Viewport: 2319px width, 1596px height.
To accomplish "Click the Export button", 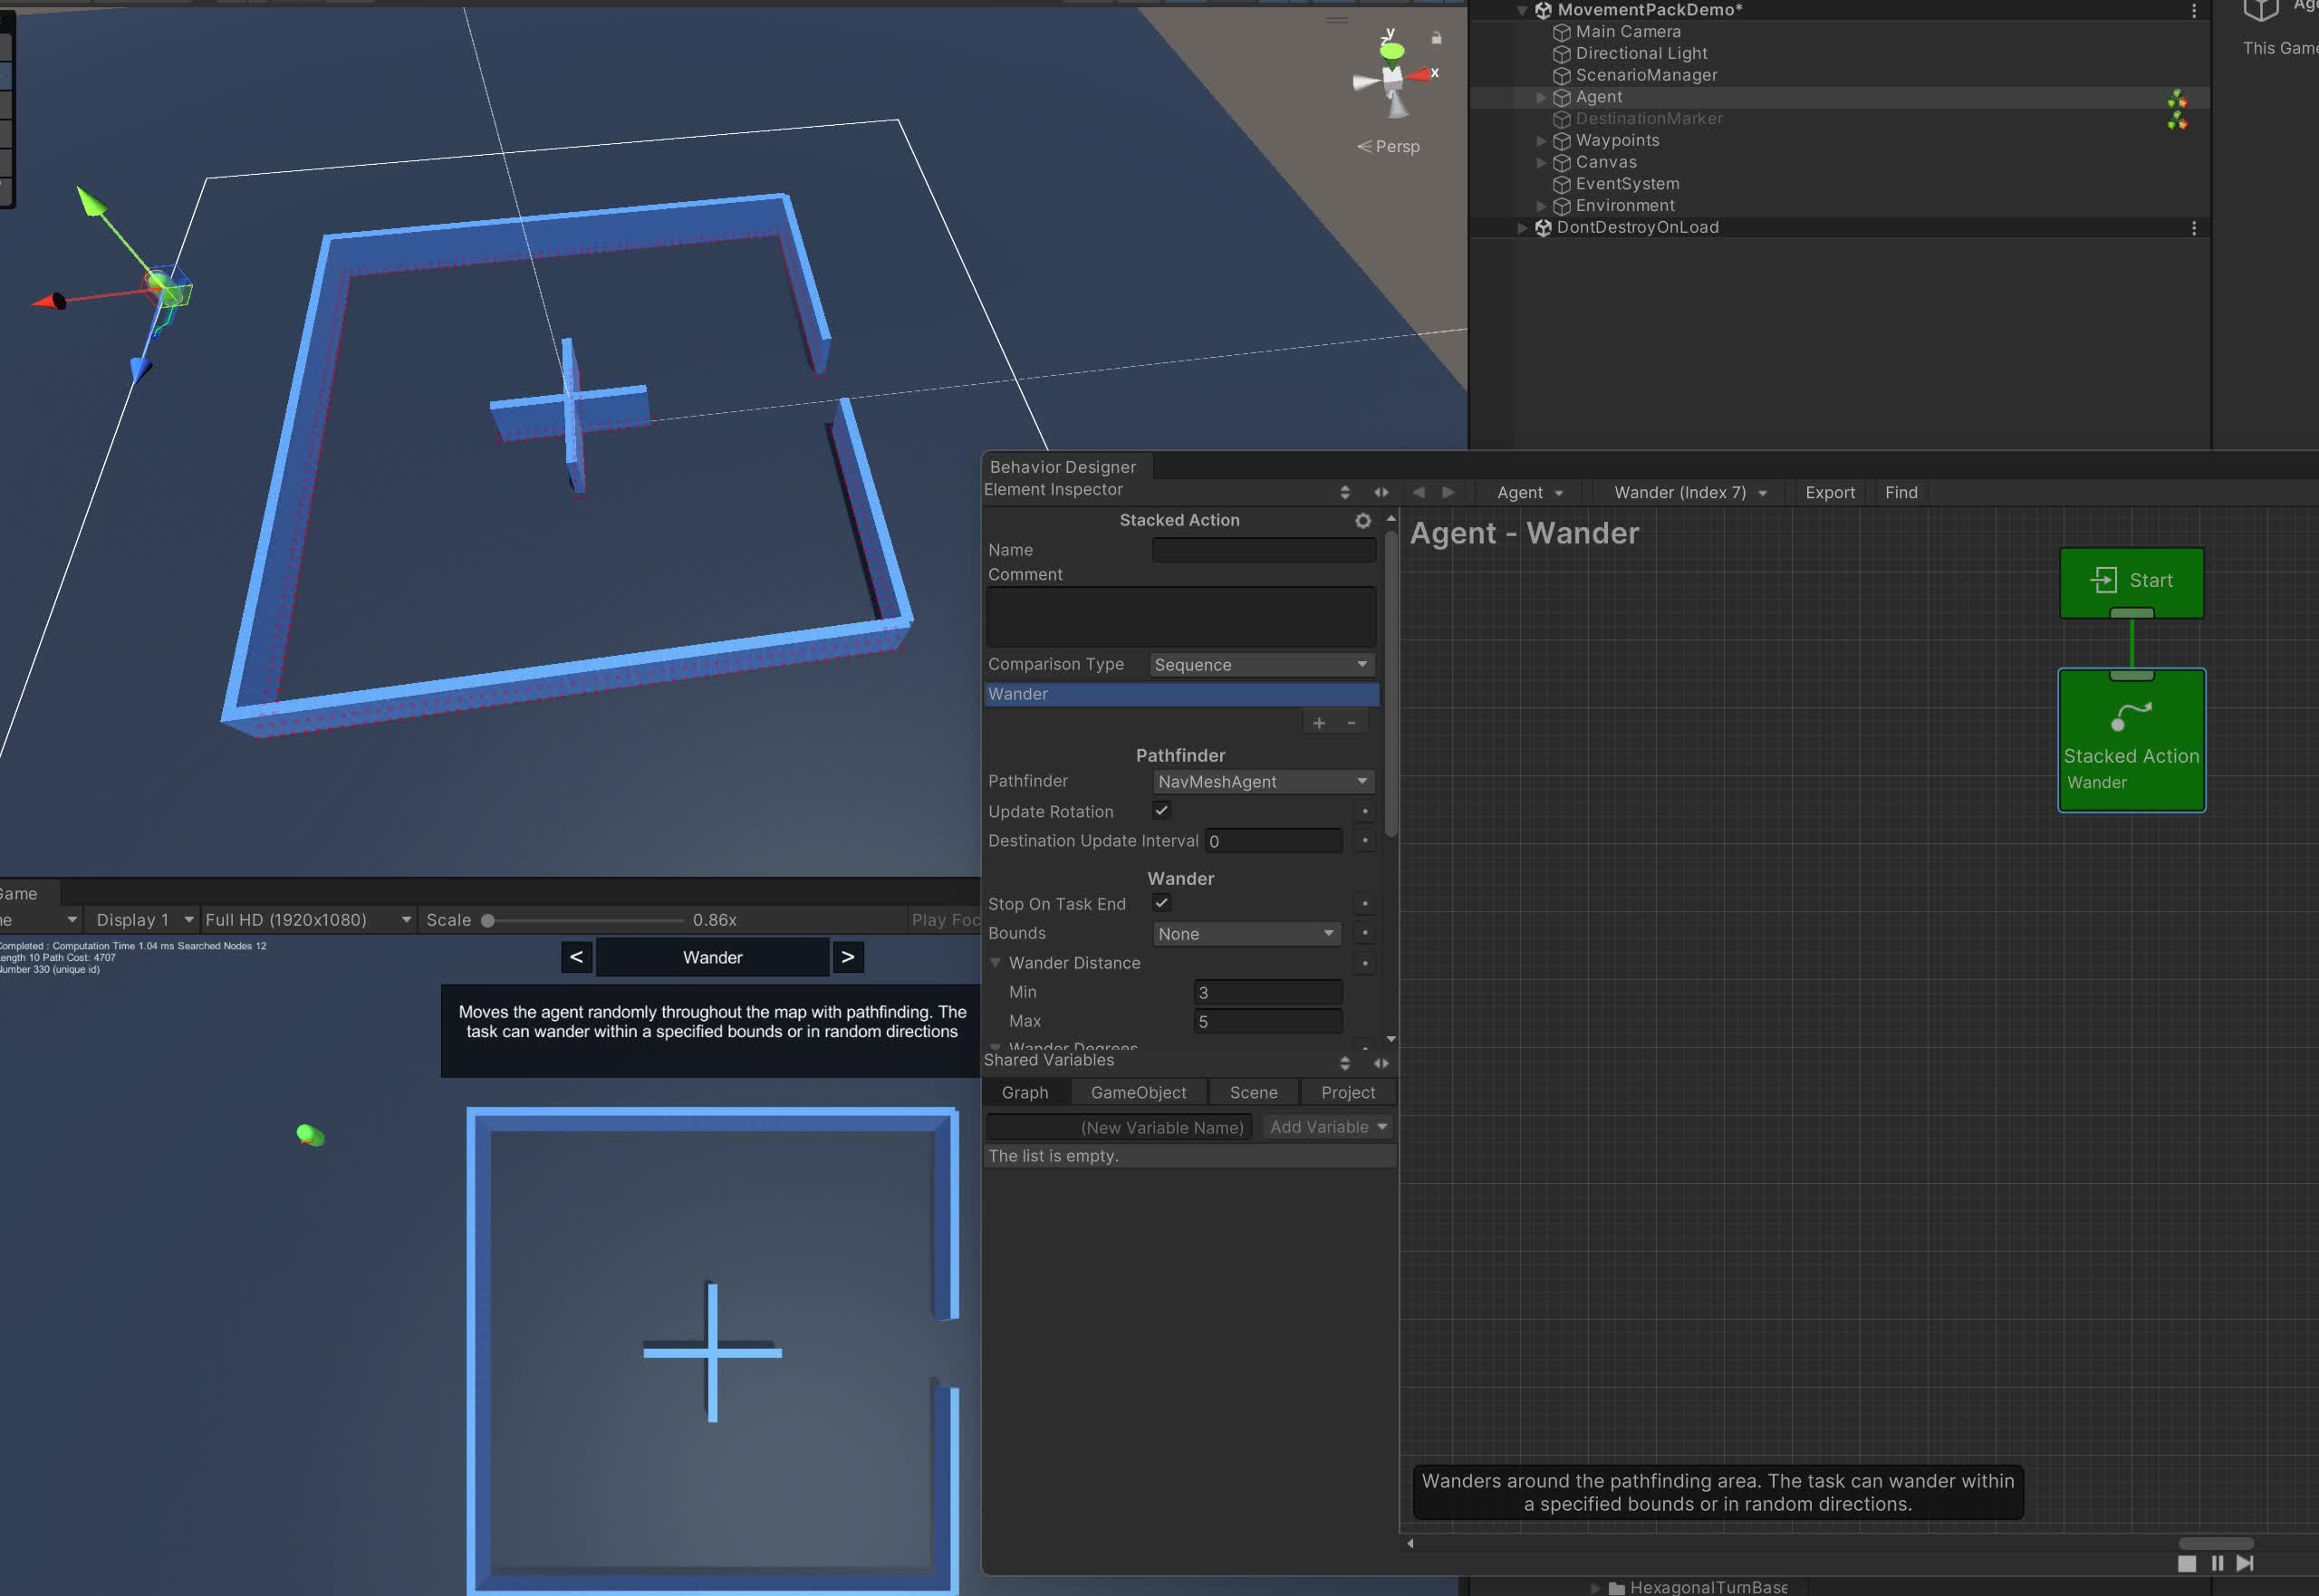I will pyautogui.click(x=1829, y=492).
